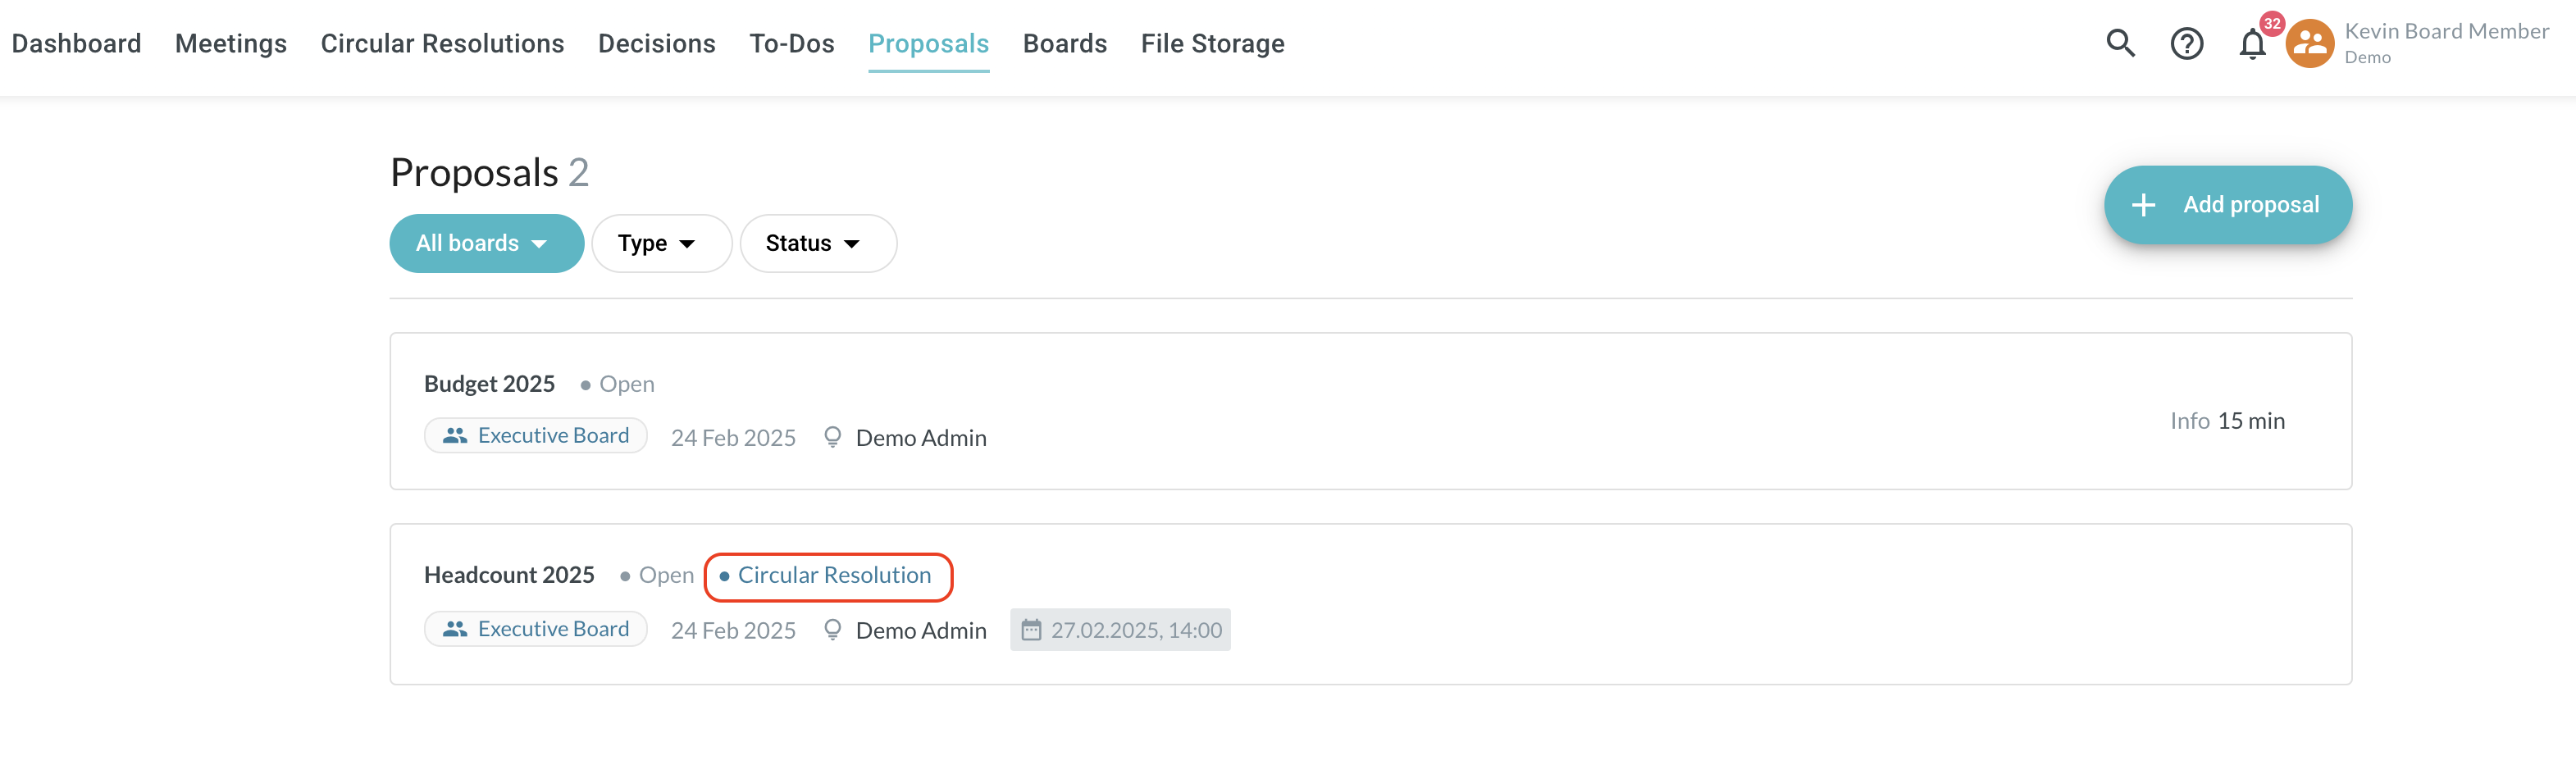
Task: Open the Headcount 2025 proposal
Action: coord(509,575)
